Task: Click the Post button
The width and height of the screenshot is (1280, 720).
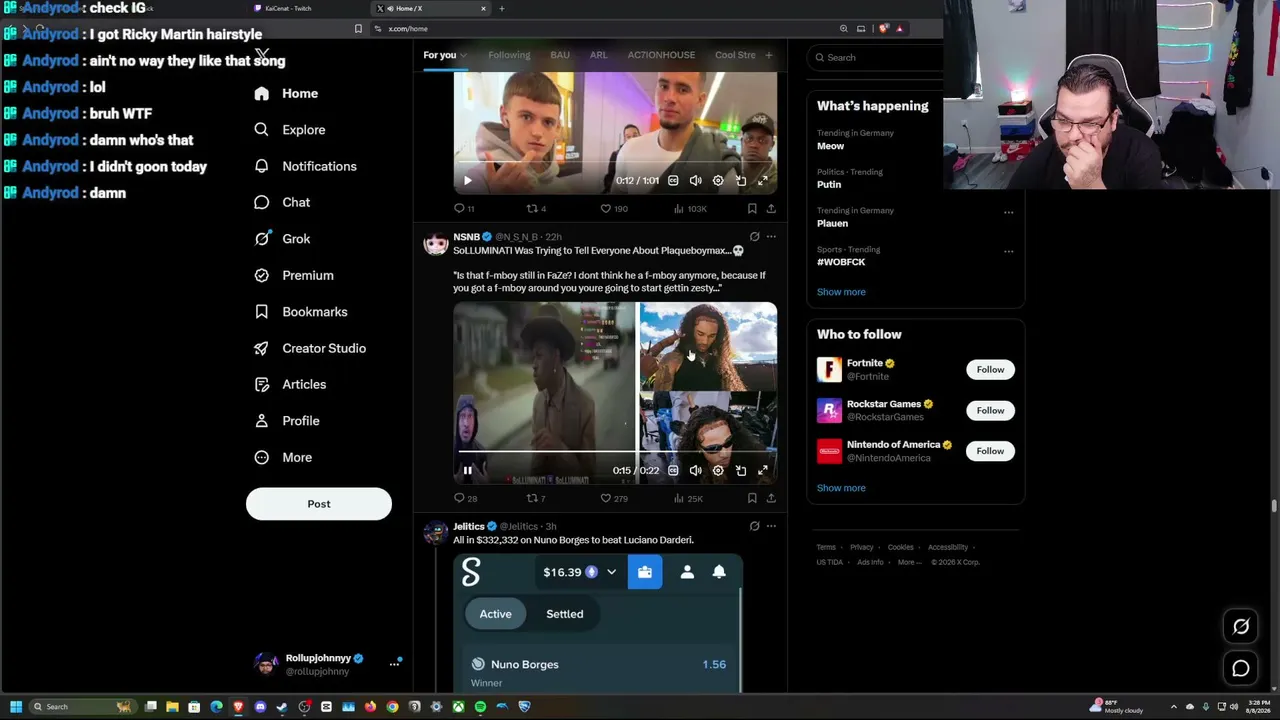Action: [x=319, y=504]
